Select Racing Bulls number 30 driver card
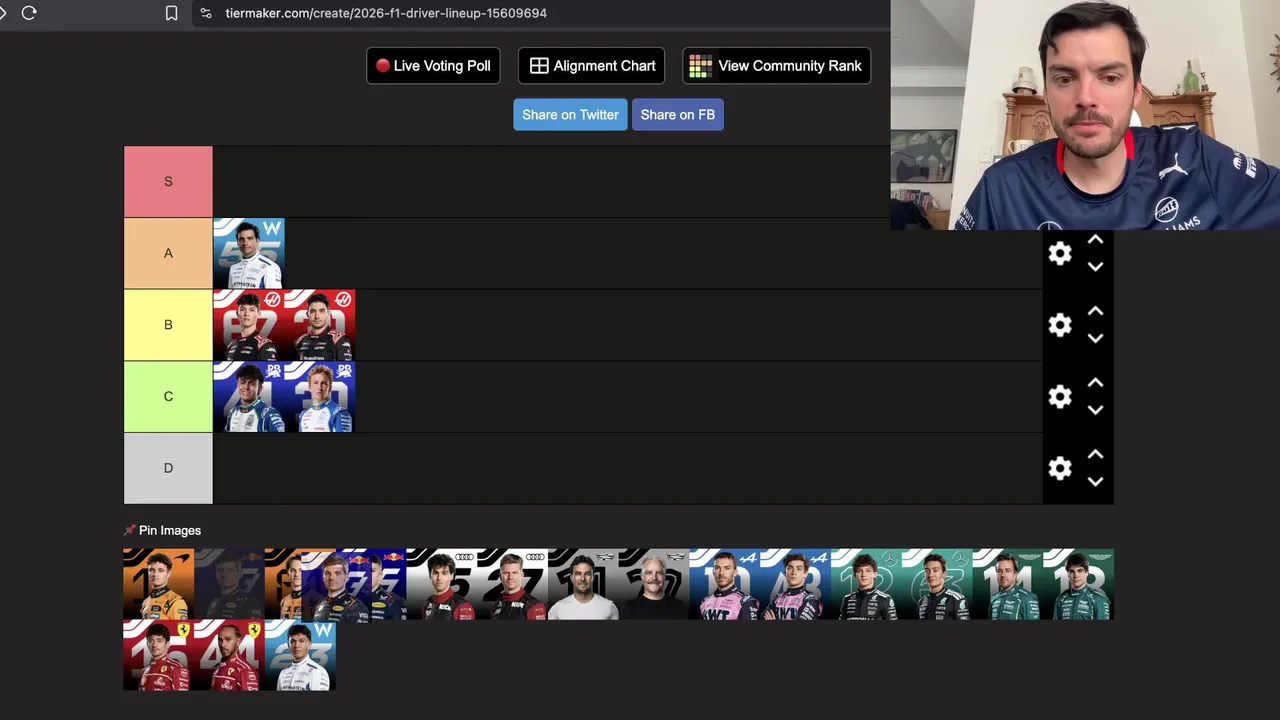The image size is (1280, 720). click(x=320, y=397)
